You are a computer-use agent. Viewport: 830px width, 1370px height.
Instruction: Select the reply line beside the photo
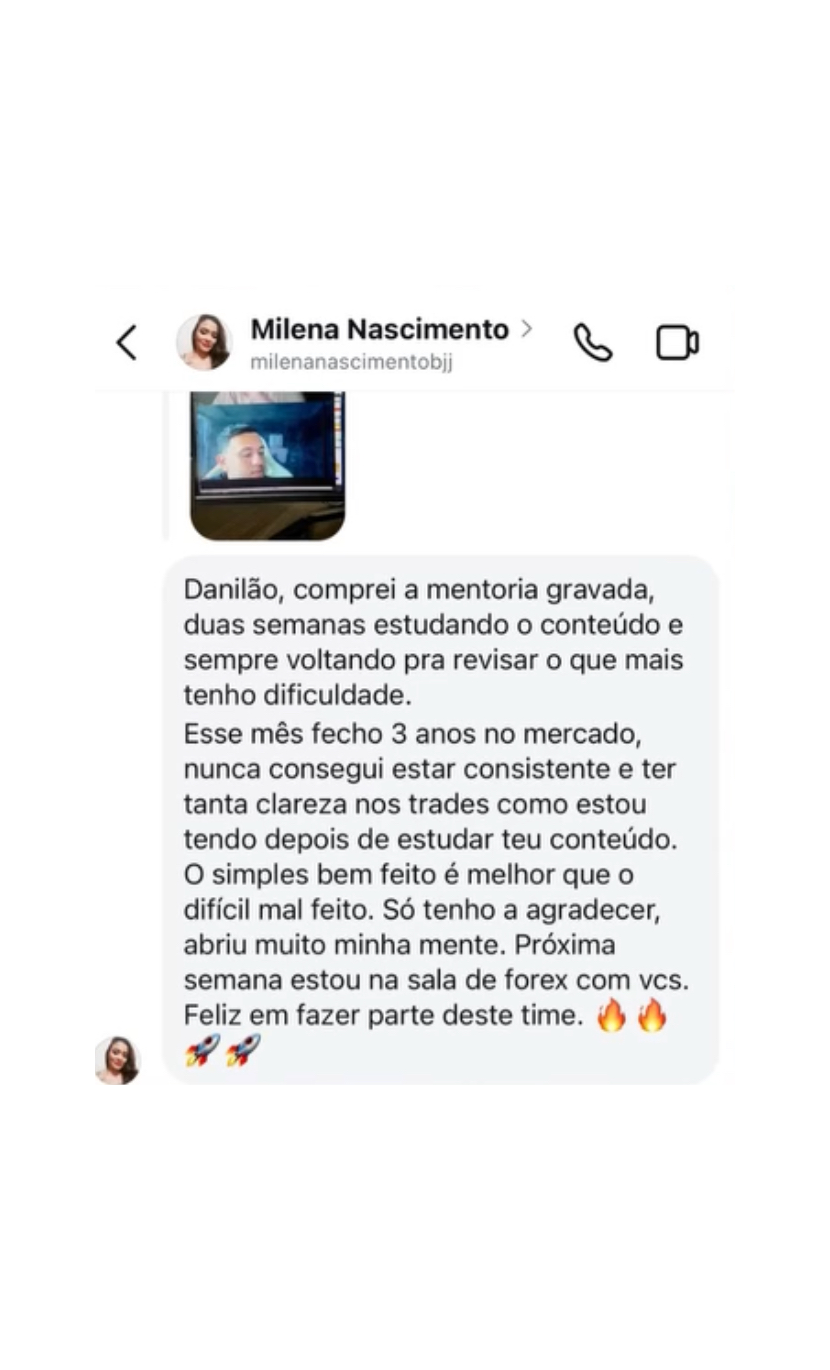click(166, 466)
